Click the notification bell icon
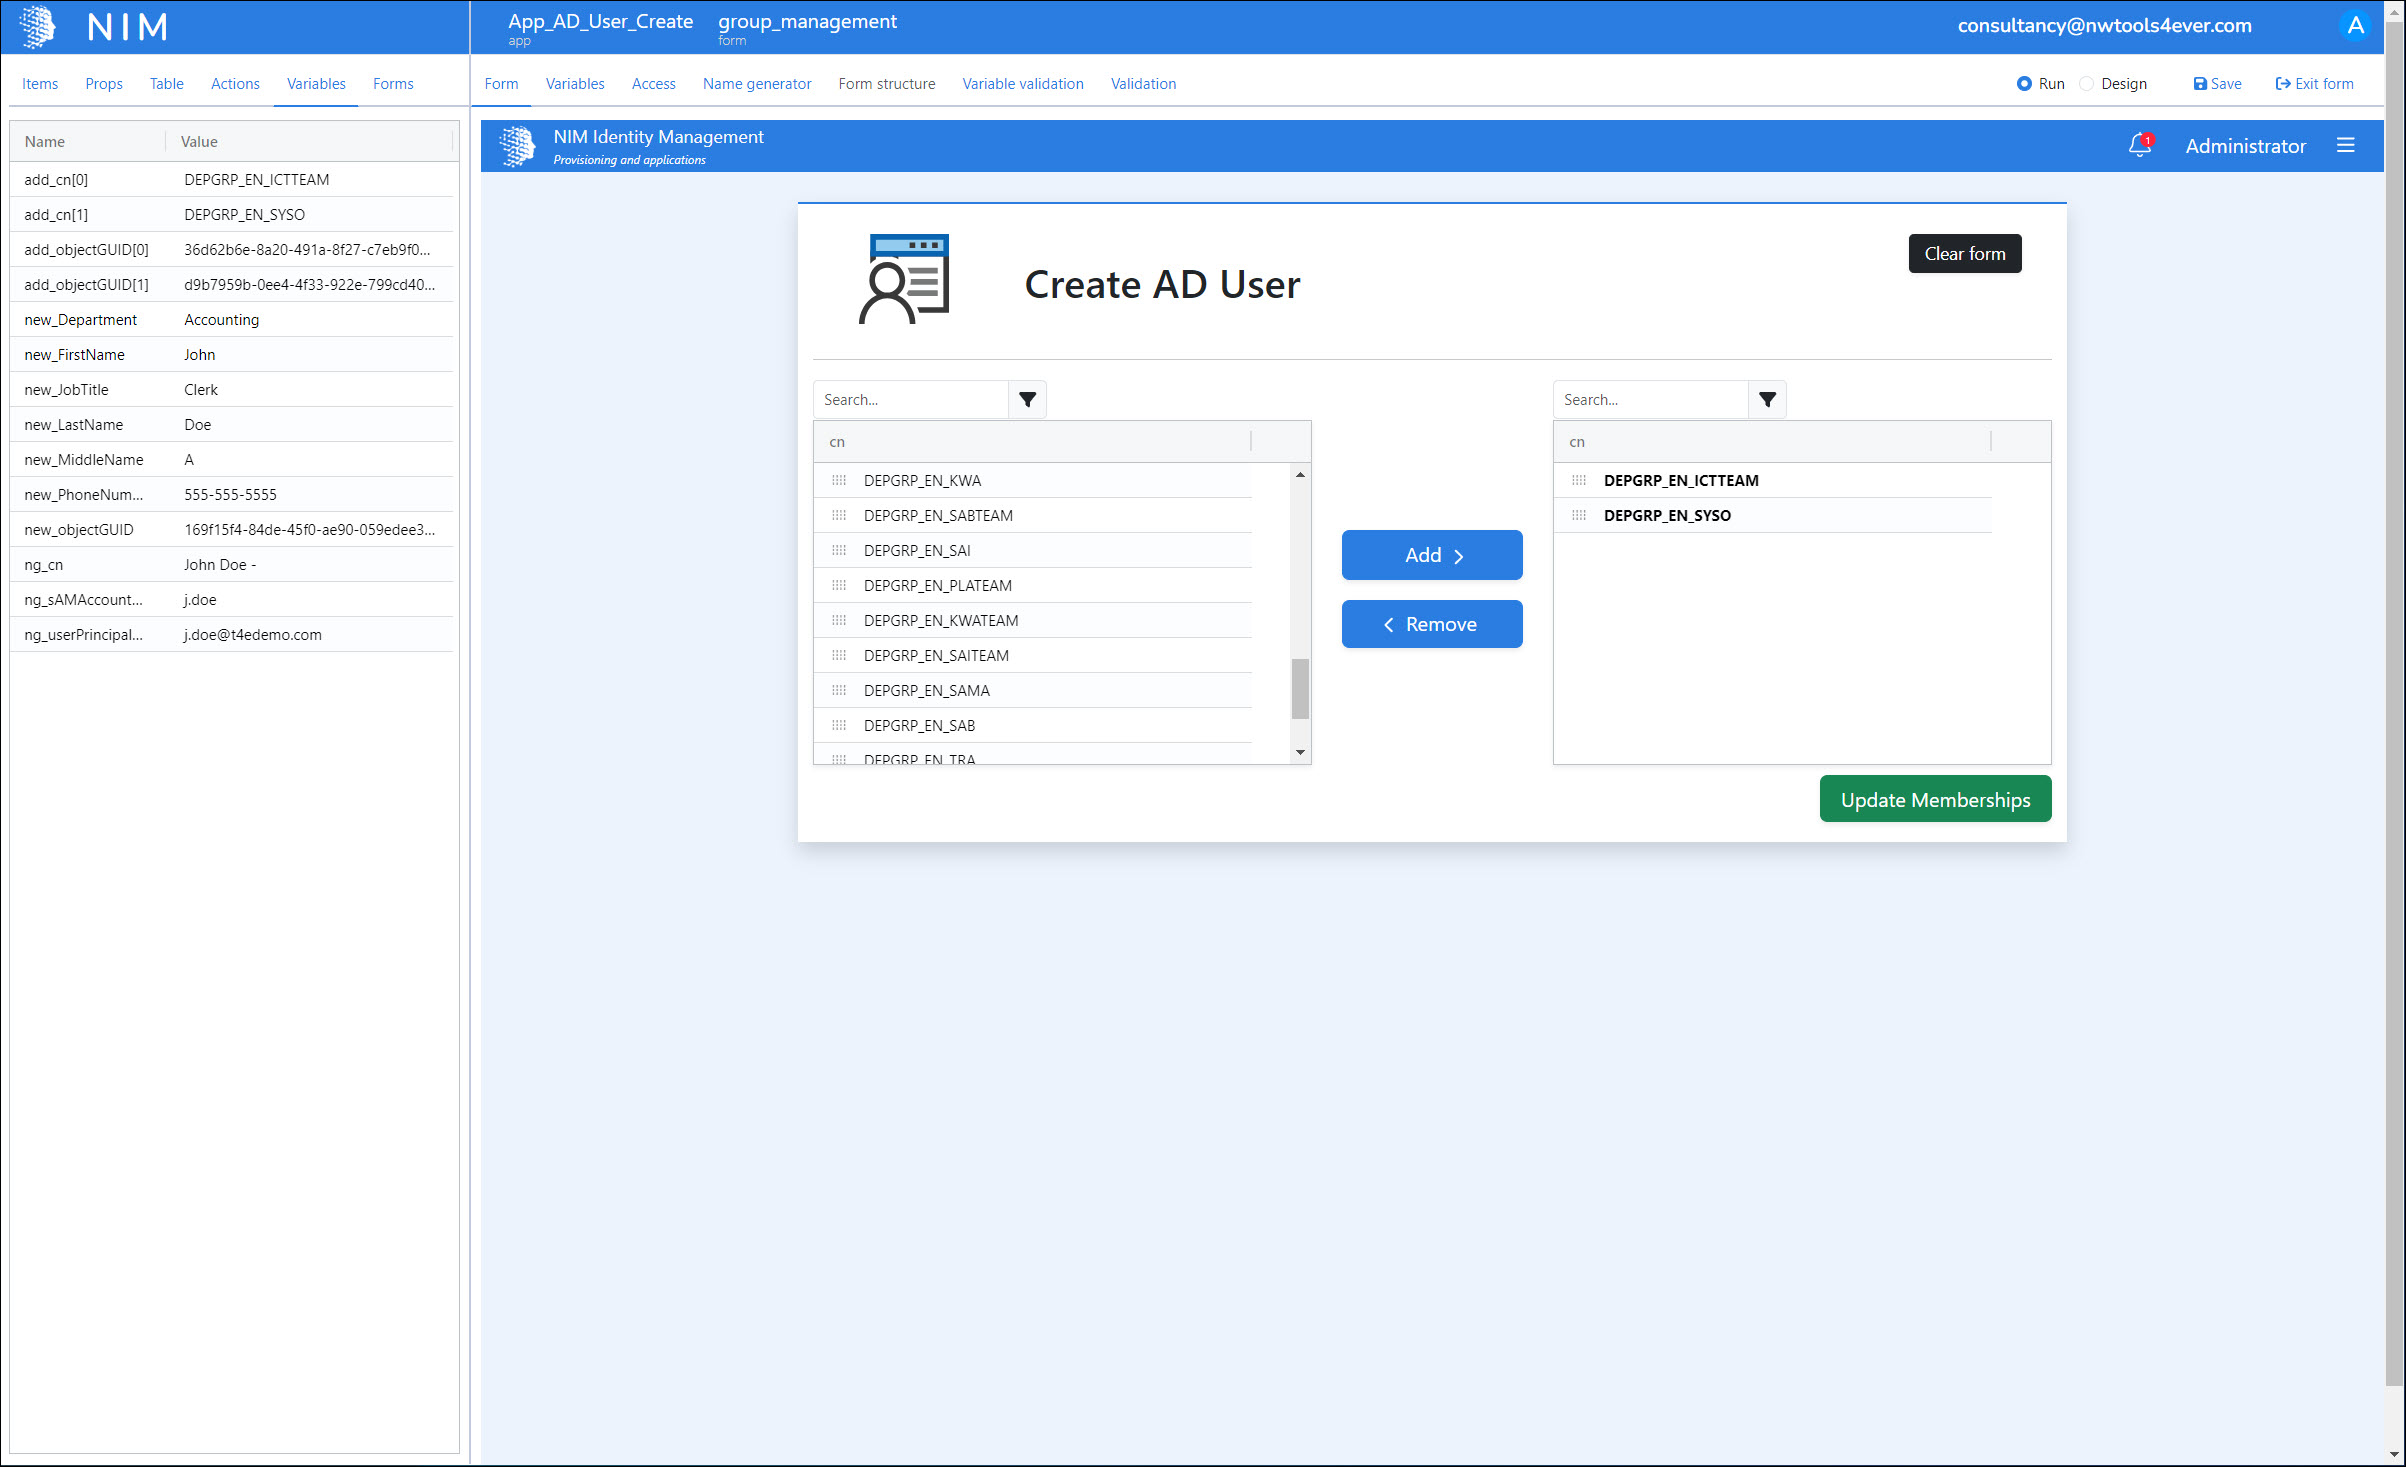This screenshot has height=1467, width=2406. pos(2138,146)
